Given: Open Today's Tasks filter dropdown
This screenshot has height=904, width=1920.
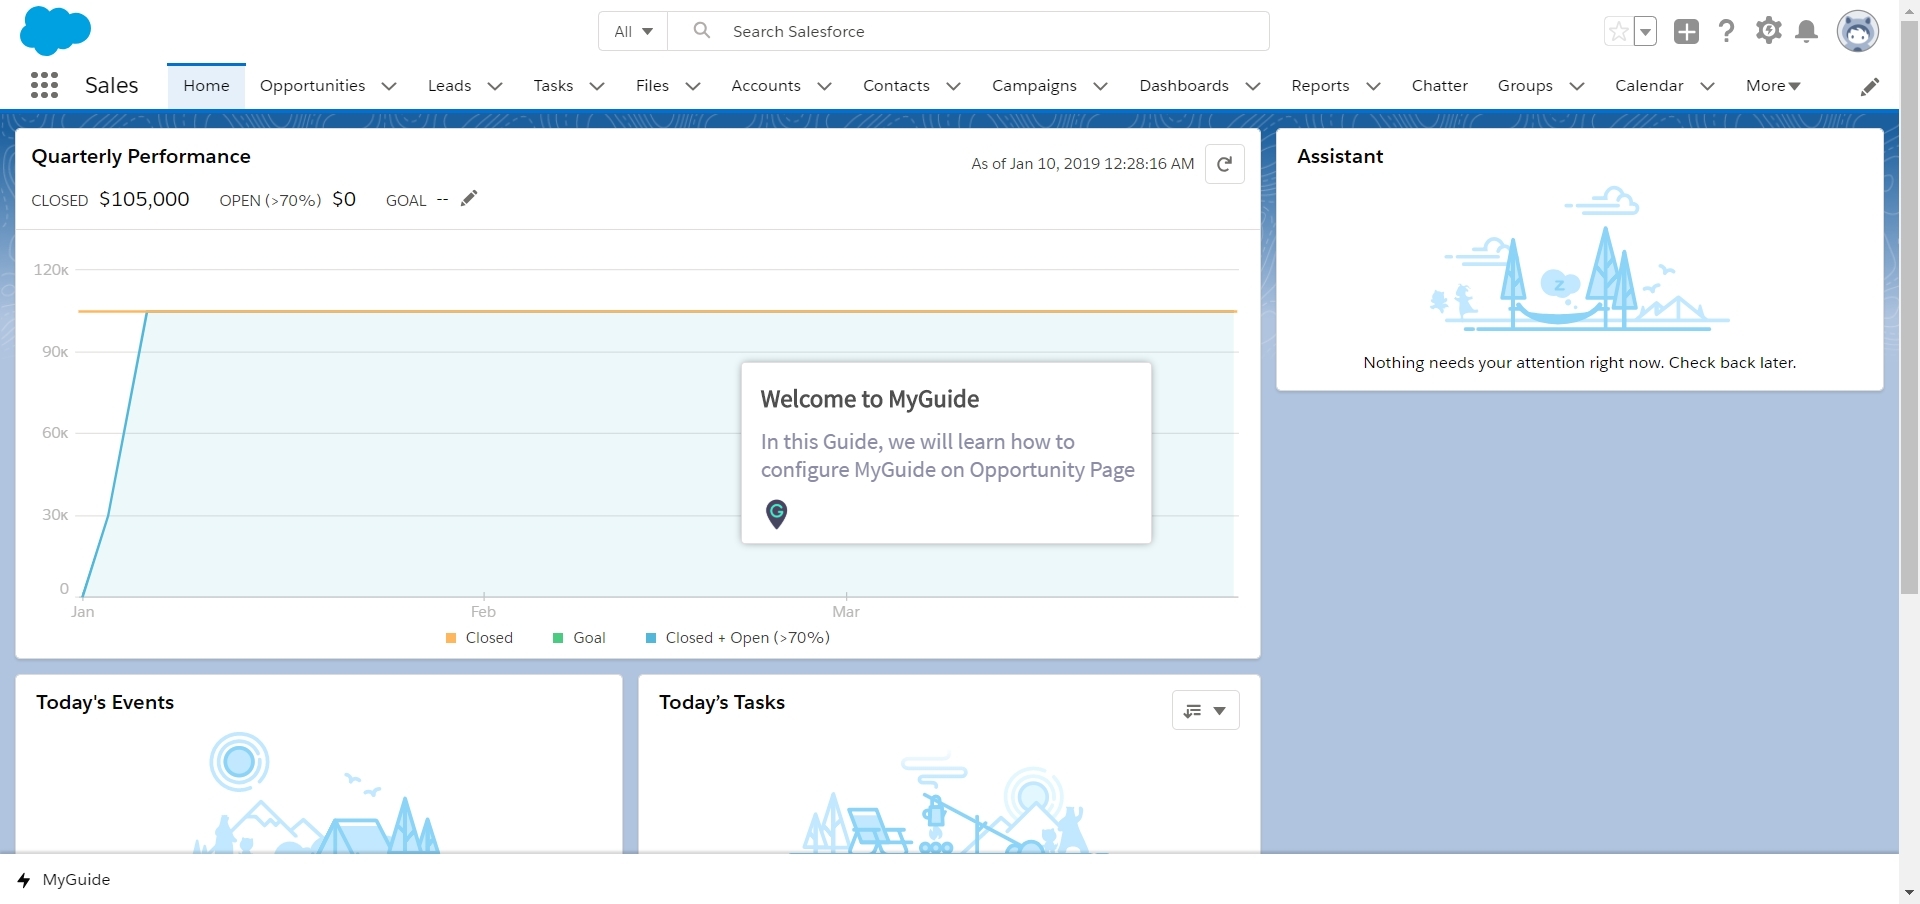Looking at the screenshot, I should pyautogui.click(x=1205, y=710).
